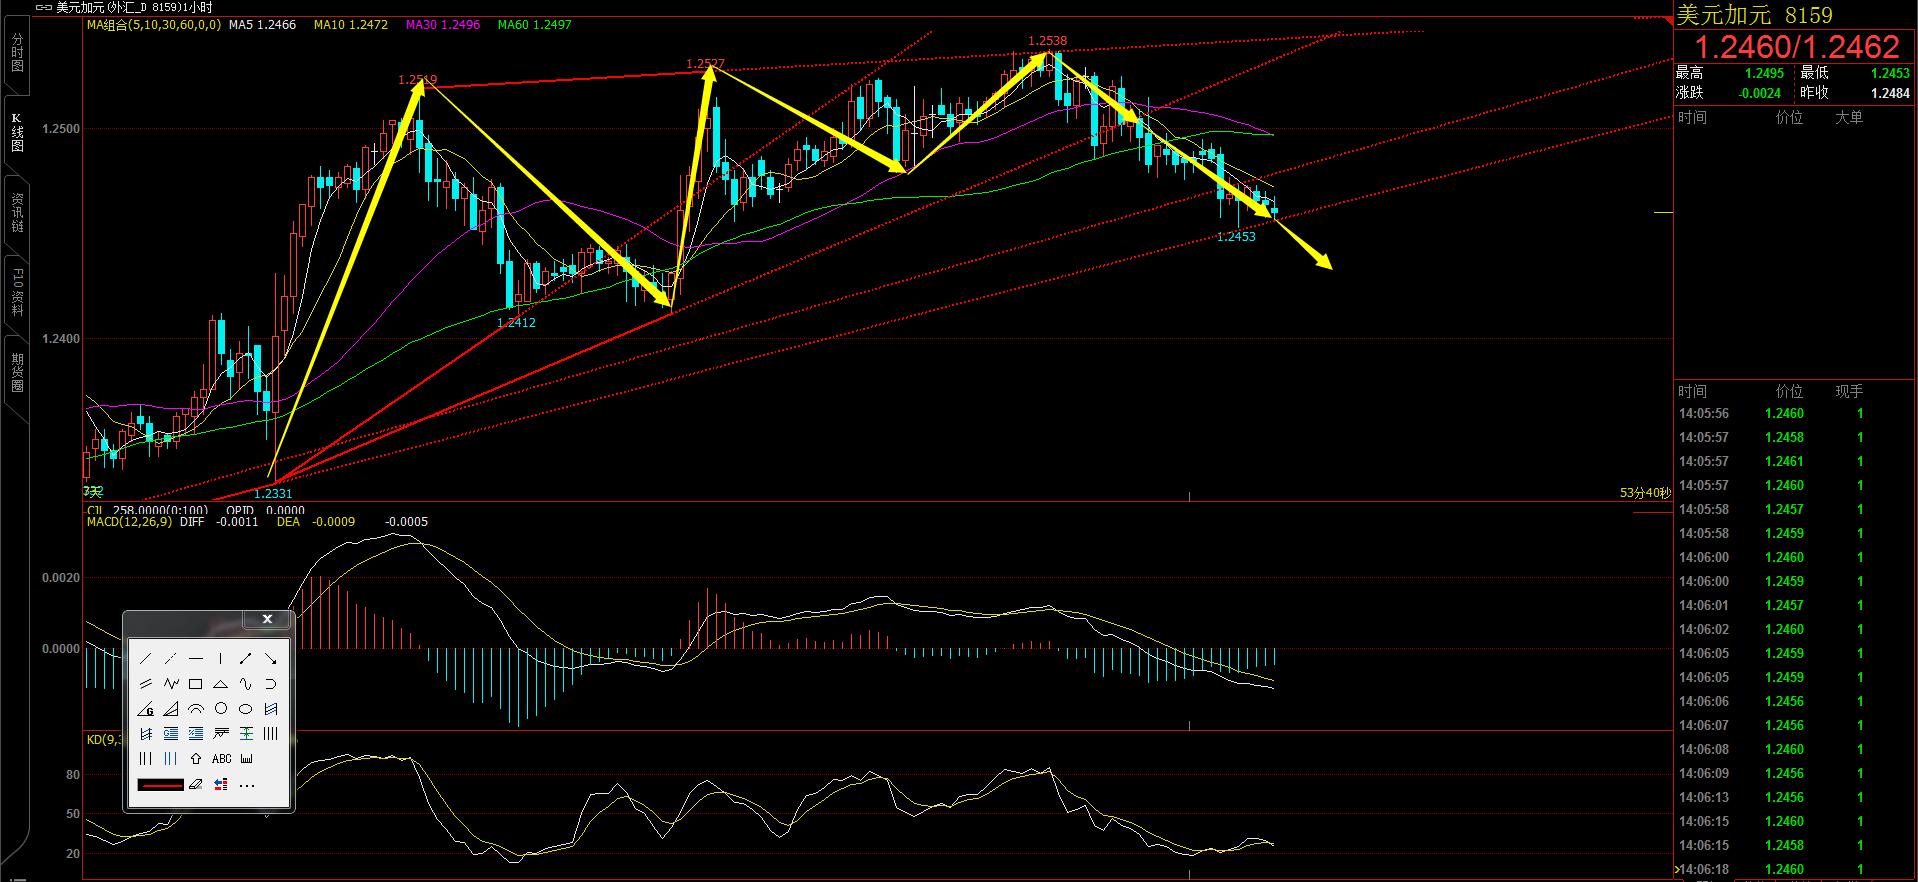
Task: Click the blue-red arrows drawing settings icon
Action: pos(221,785)
